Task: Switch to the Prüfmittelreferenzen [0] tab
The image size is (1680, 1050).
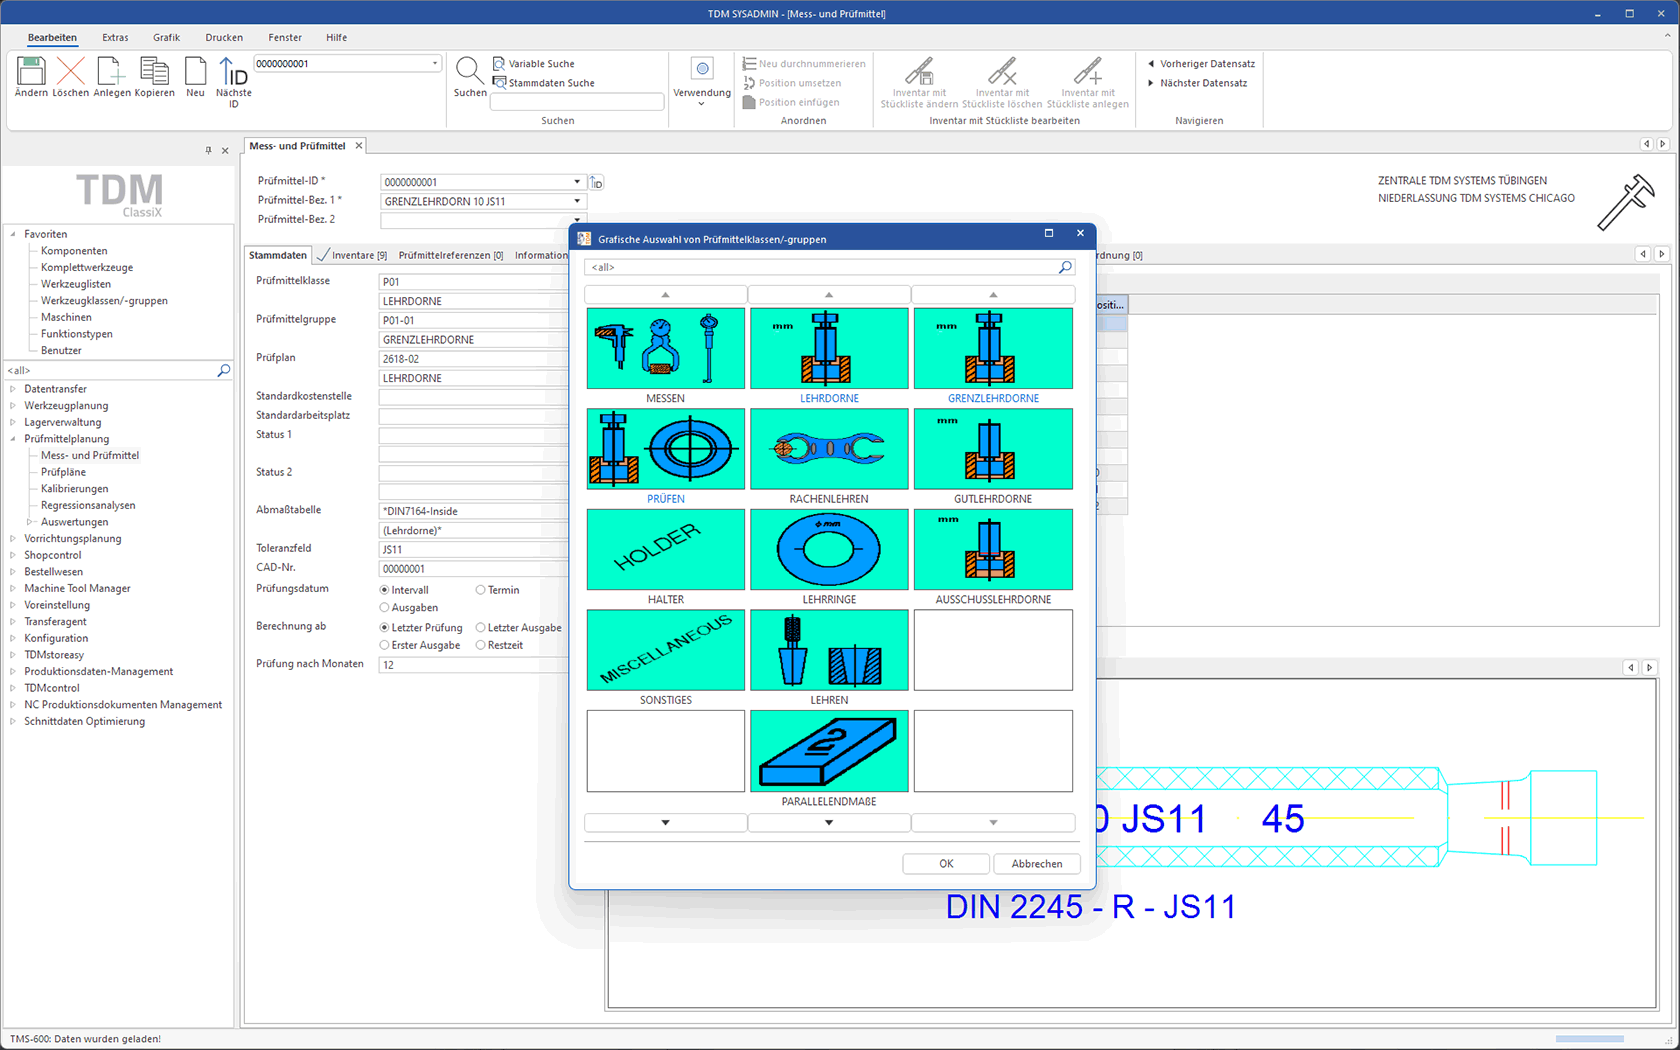Action: coord(451,255)
